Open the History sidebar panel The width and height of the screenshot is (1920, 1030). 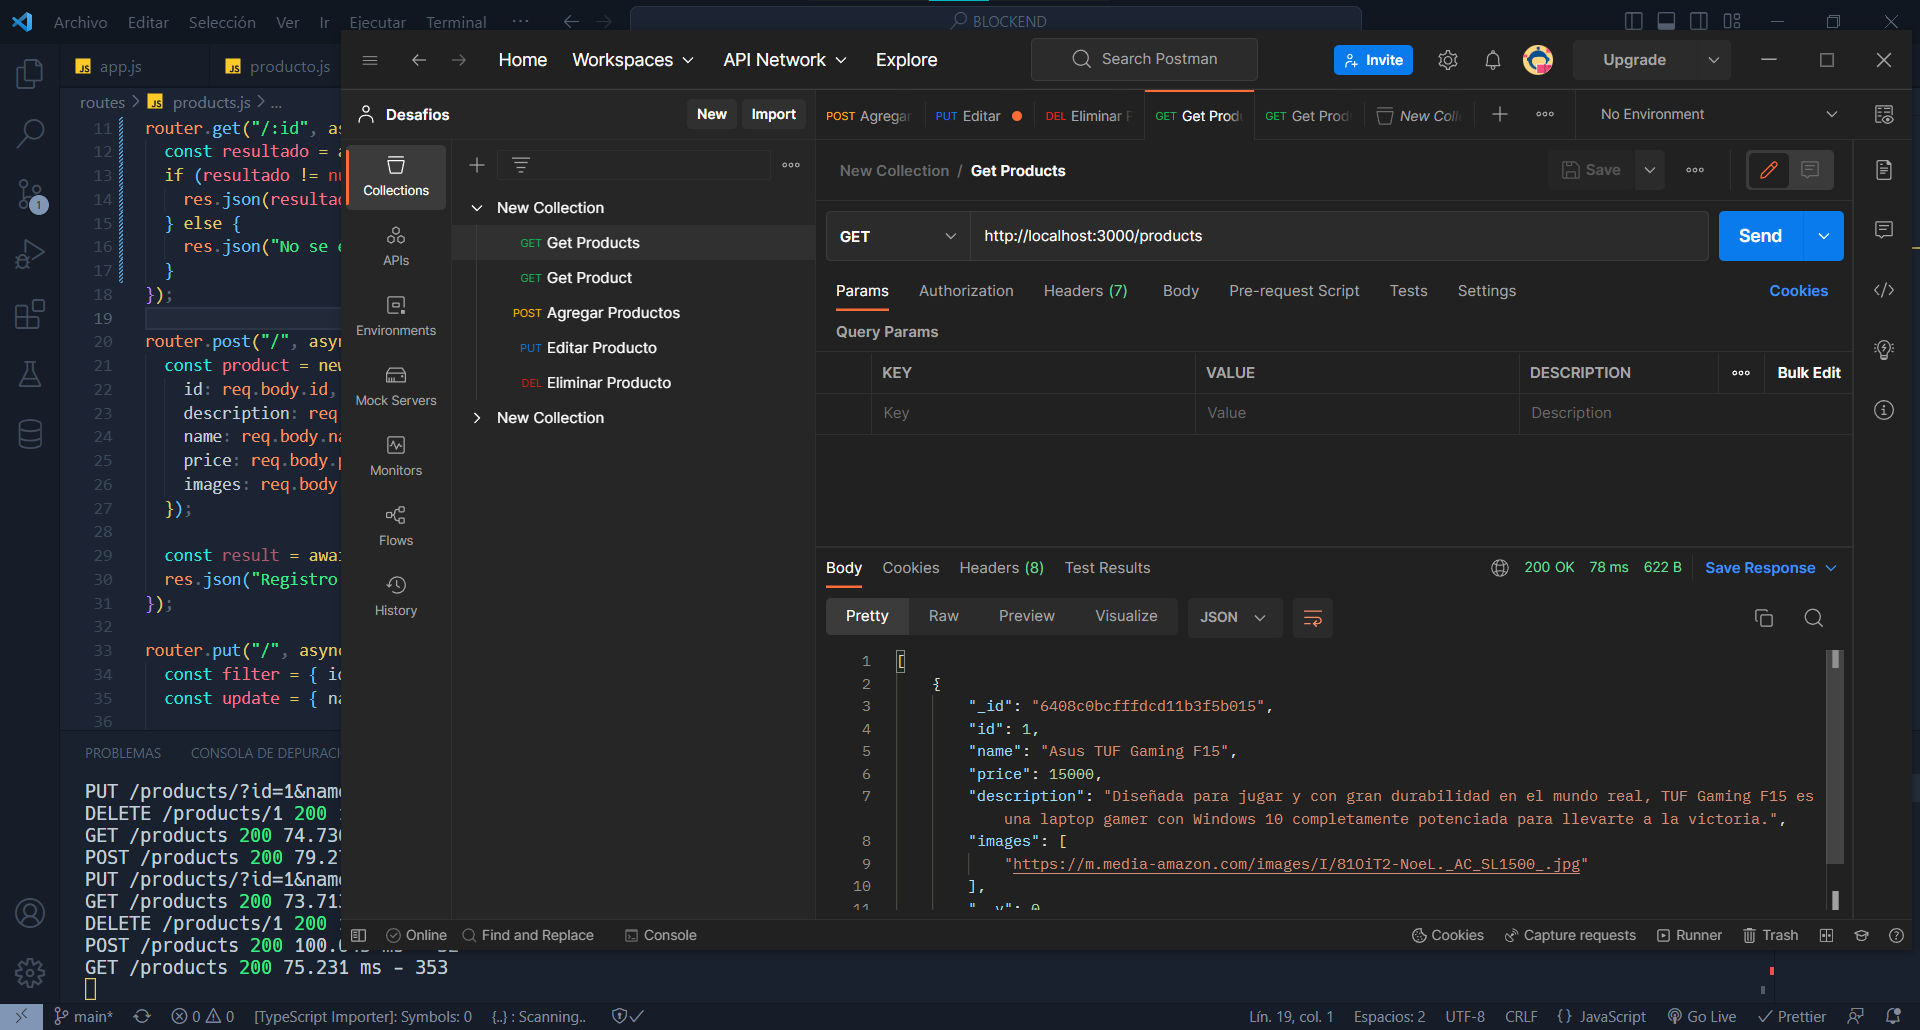(396, 596)
